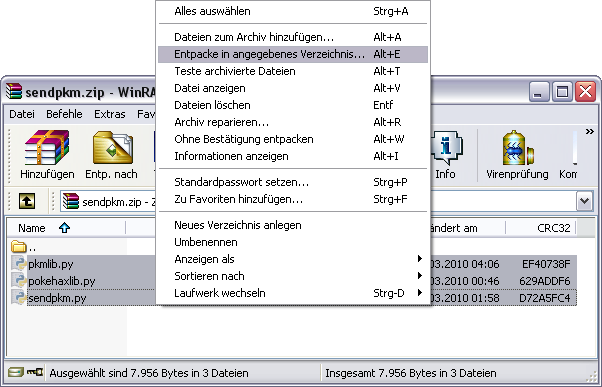Click the WinRAR title bar app icon
The height and width of the screenshot is (387, 602).
[x=14, y=91]
